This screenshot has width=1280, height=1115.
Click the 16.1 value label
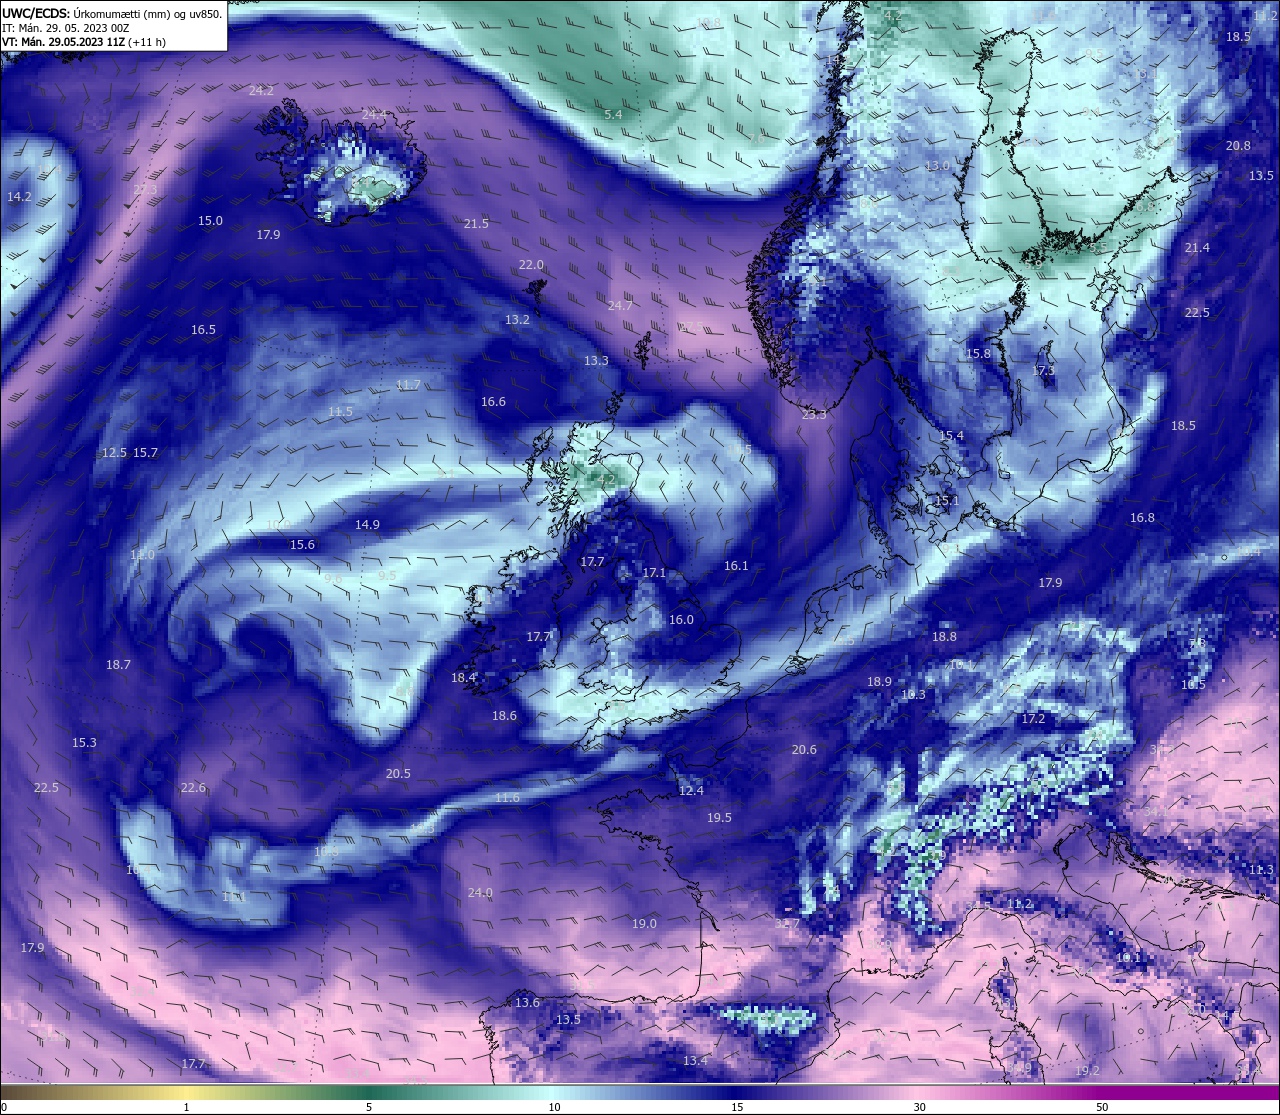pyautogui.click(x=736, y=566)
